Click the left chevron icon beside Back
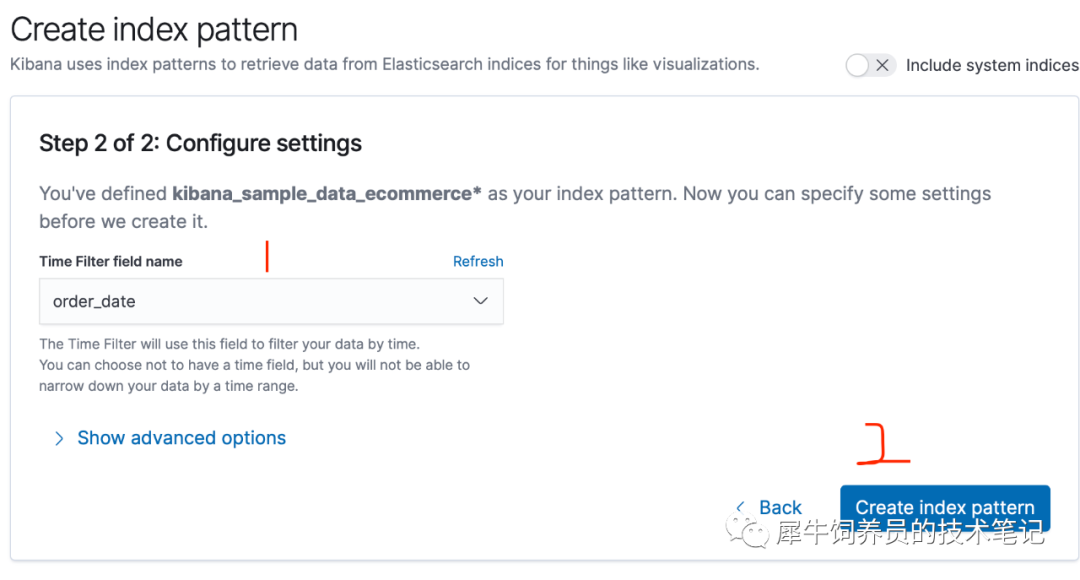The width and height of the screenshot is (1080, 580). tap(740, 507)
